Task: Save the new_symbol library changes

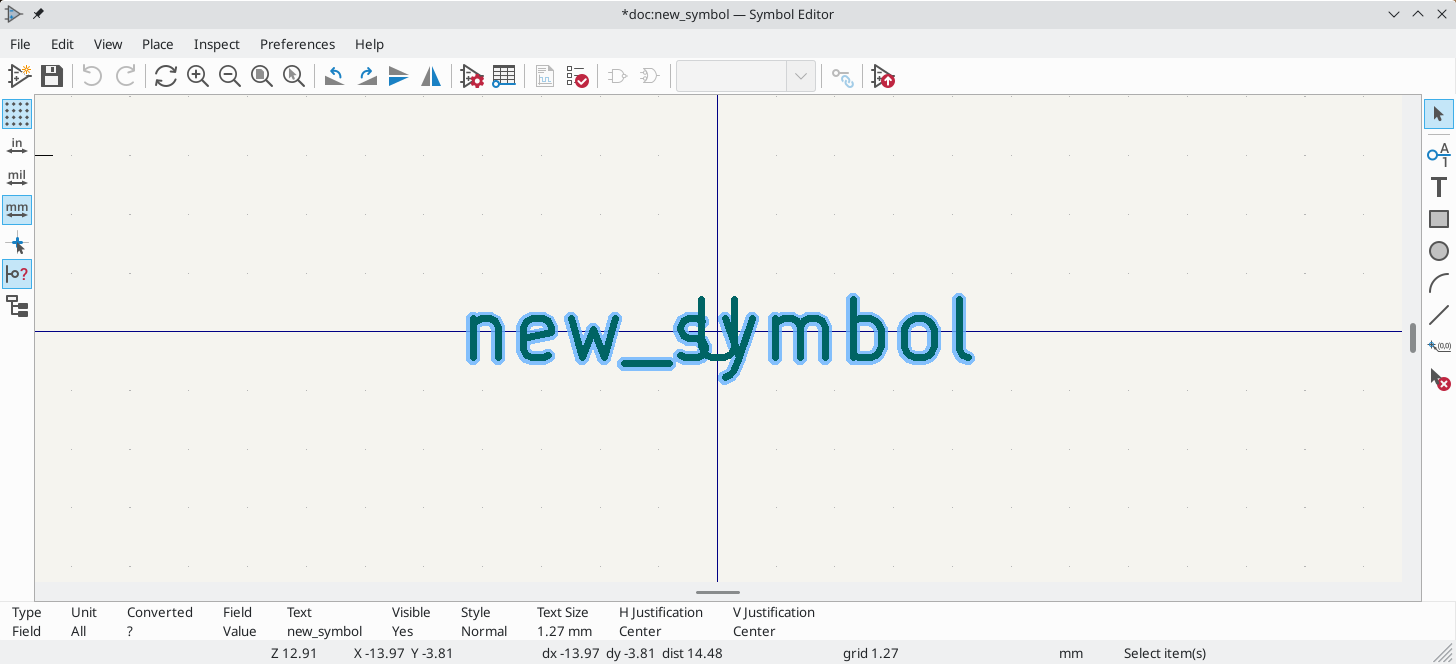Action: click(x=51, y=76)
